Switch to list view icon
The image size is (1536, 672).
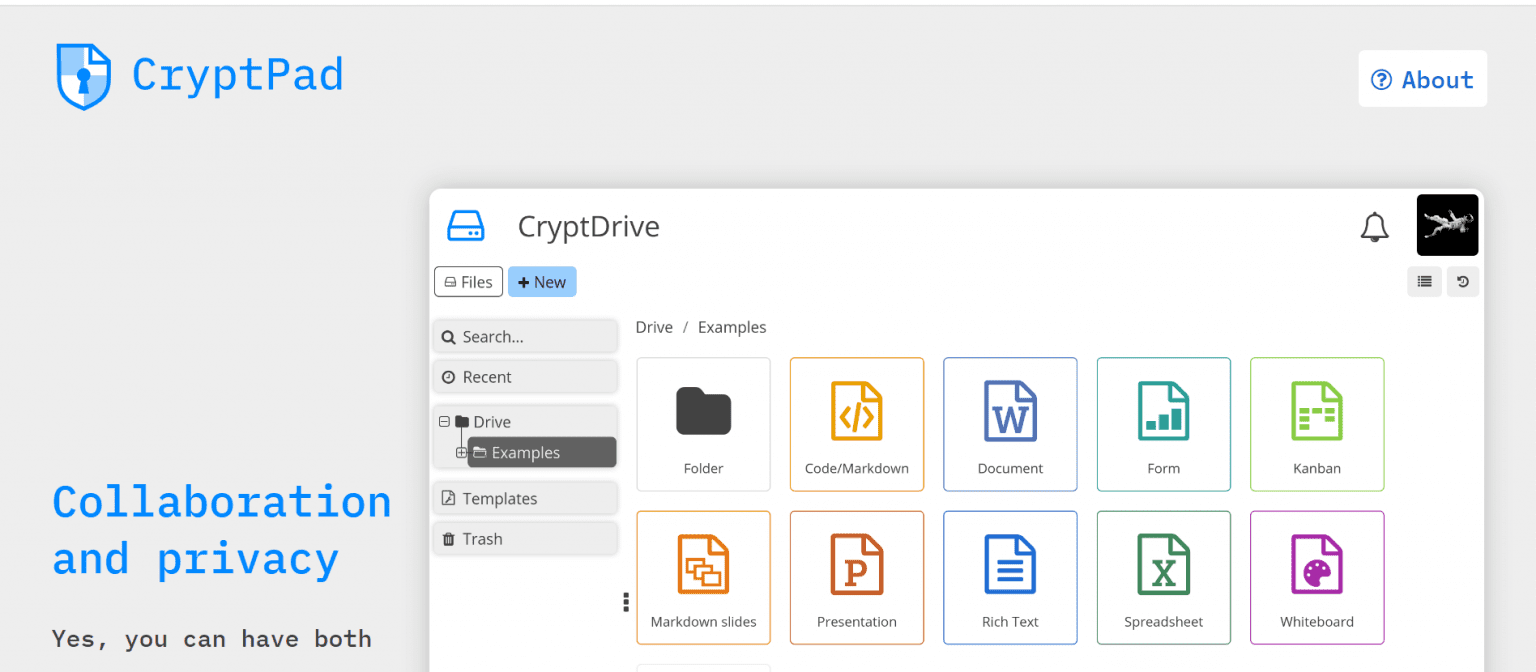tap(1424, 282)
